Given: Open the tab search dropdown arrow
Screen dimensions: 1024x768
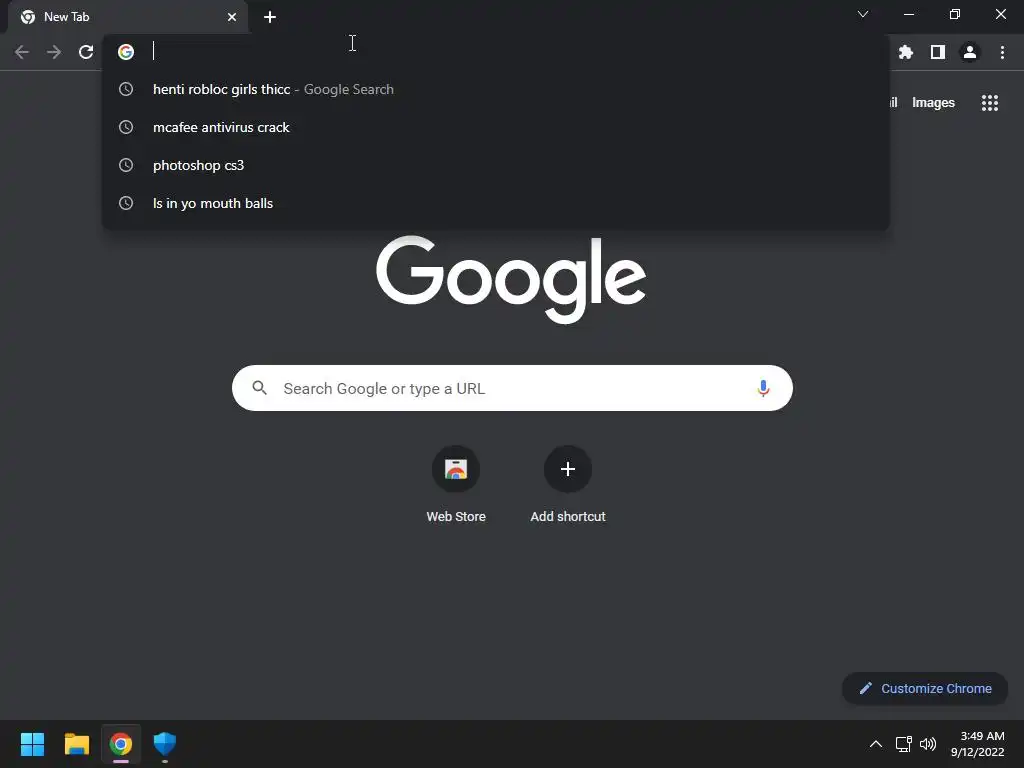Looking at the screenshot, I should tap(863, 14).
